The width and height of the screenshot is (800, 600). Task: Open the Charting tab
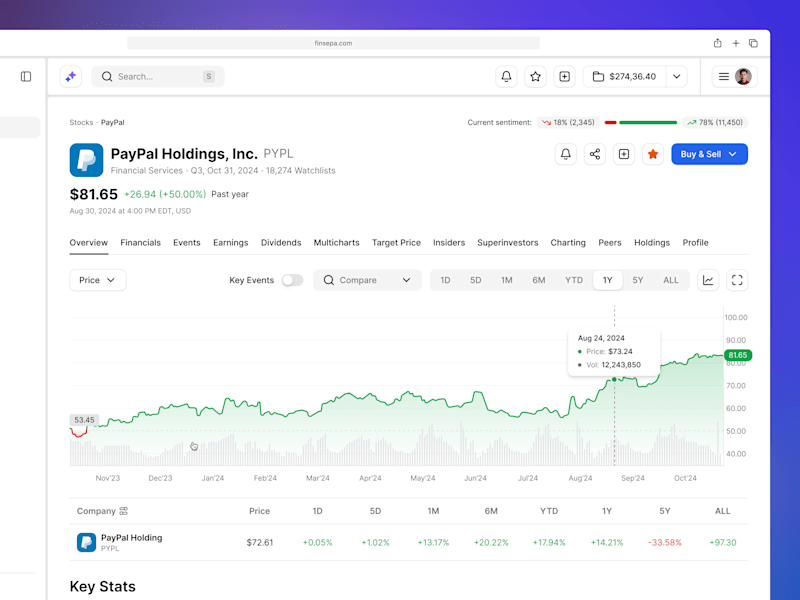tap(568, 243)
